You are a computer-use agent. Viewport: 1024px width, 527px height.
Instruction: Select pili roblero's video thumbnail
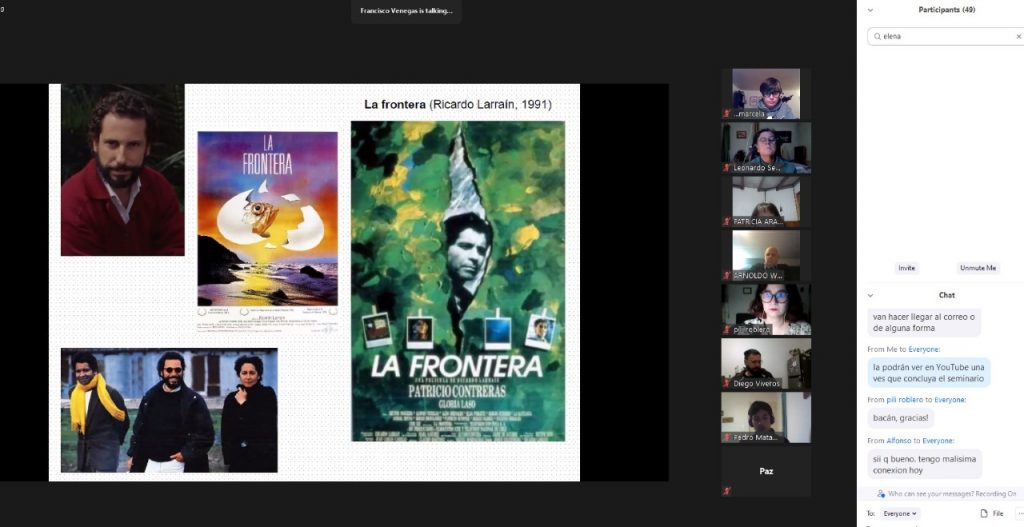(x=766, y=309)
